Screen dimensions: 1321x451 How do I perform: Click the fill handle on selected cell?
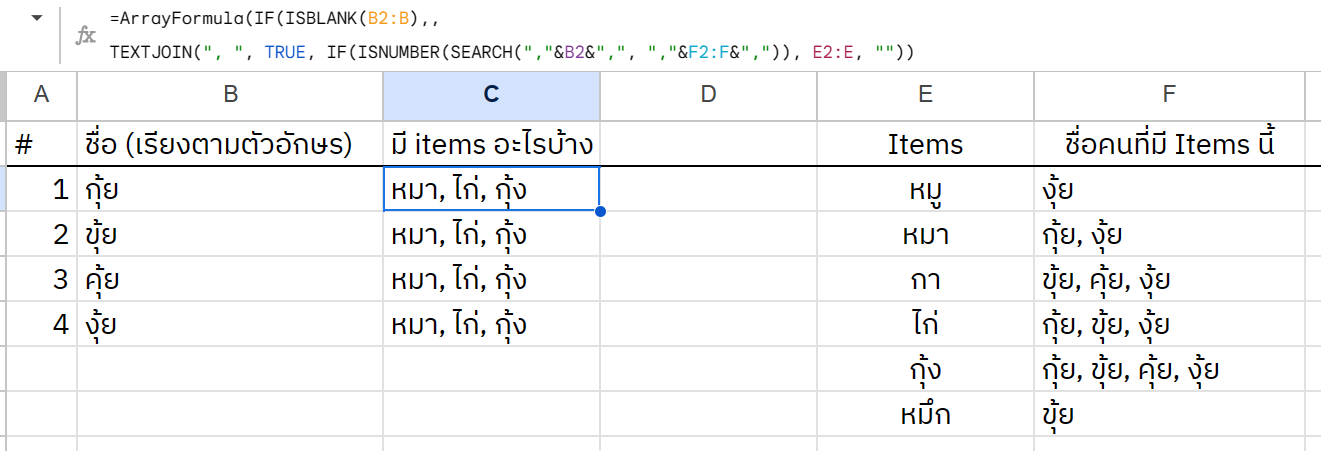click(600, 211)
